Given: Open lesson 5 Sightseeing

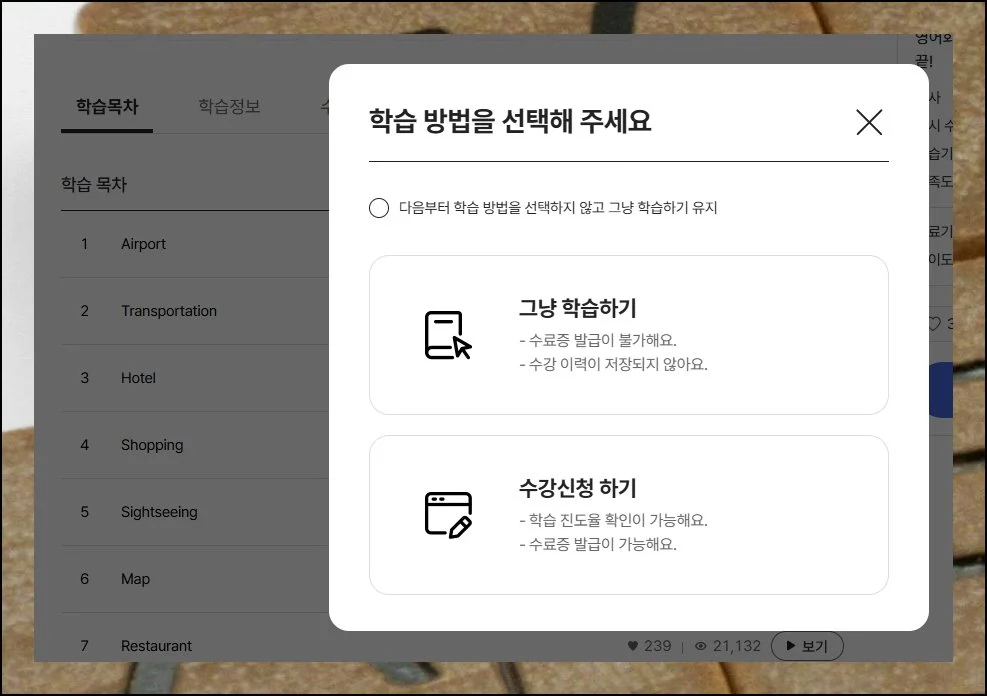Looking at the screenshot, I should tap(159, 512).
